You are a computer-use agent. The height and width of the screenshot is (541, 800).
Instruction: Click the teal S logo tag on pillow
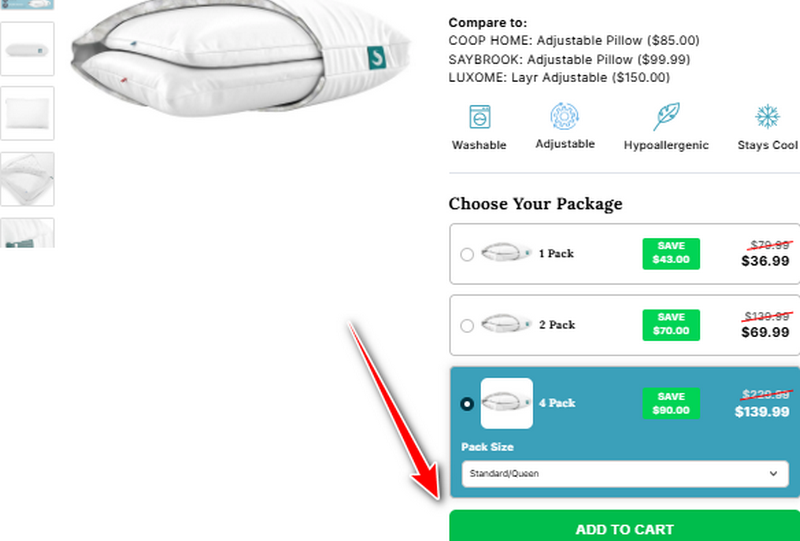[377, 57]
